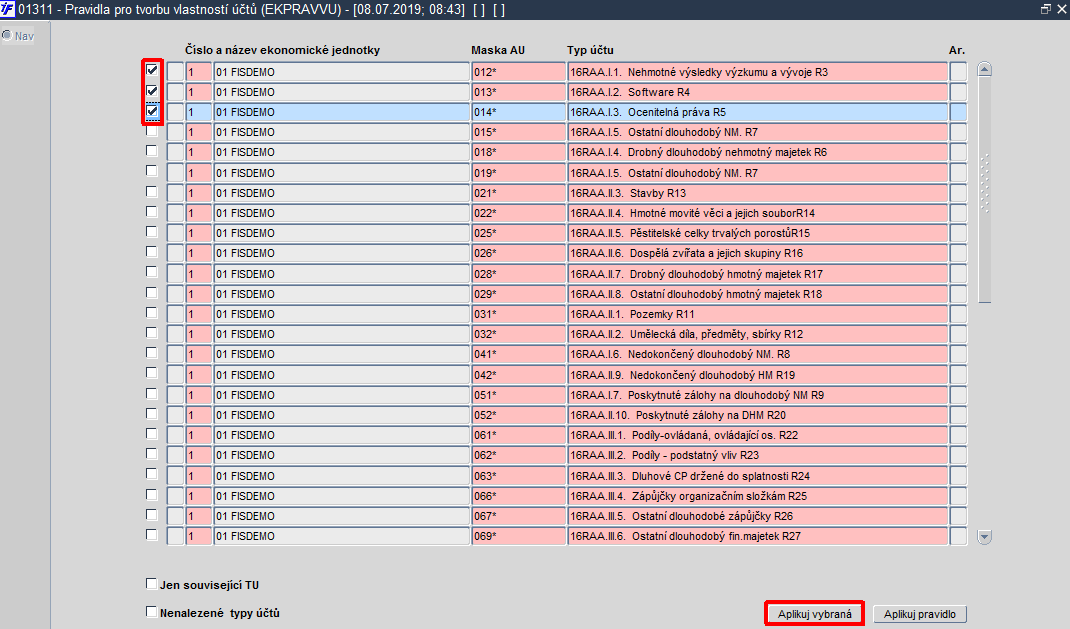Check the row checkbox for mask 031*
This screenshot has width=1070, height=629.
(x=151, y=312)
